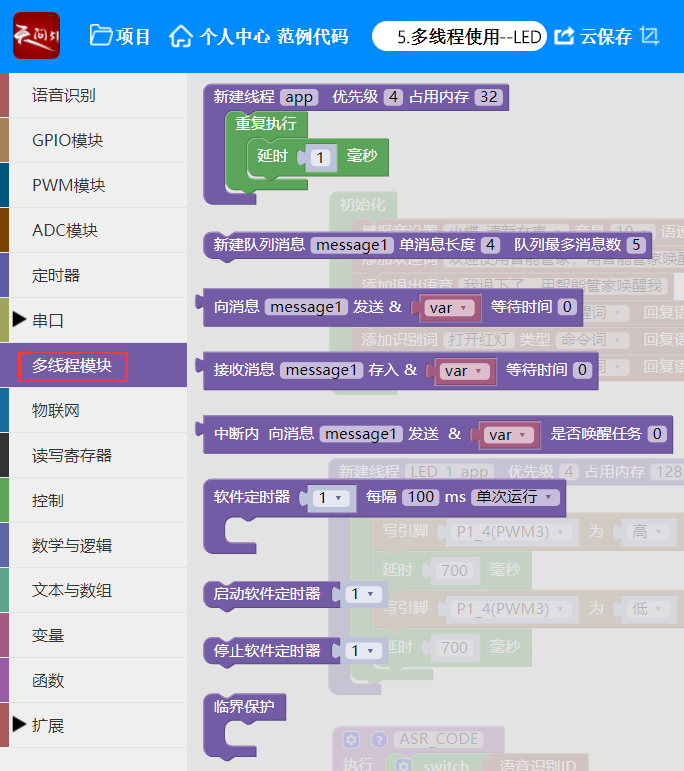This screenshot has width=684, height=771.
Task: Select 数学与逻辑 category
Action: 93,545
